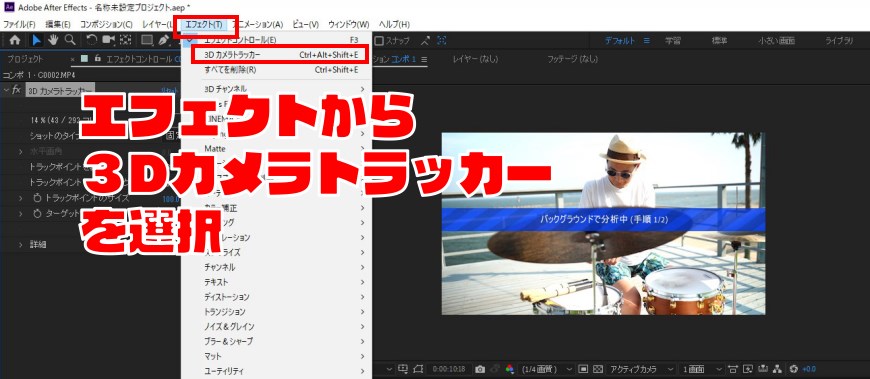Click the Timeline icon in viewer footer
Screen dimensions: 870x379
tap(762, 369)
